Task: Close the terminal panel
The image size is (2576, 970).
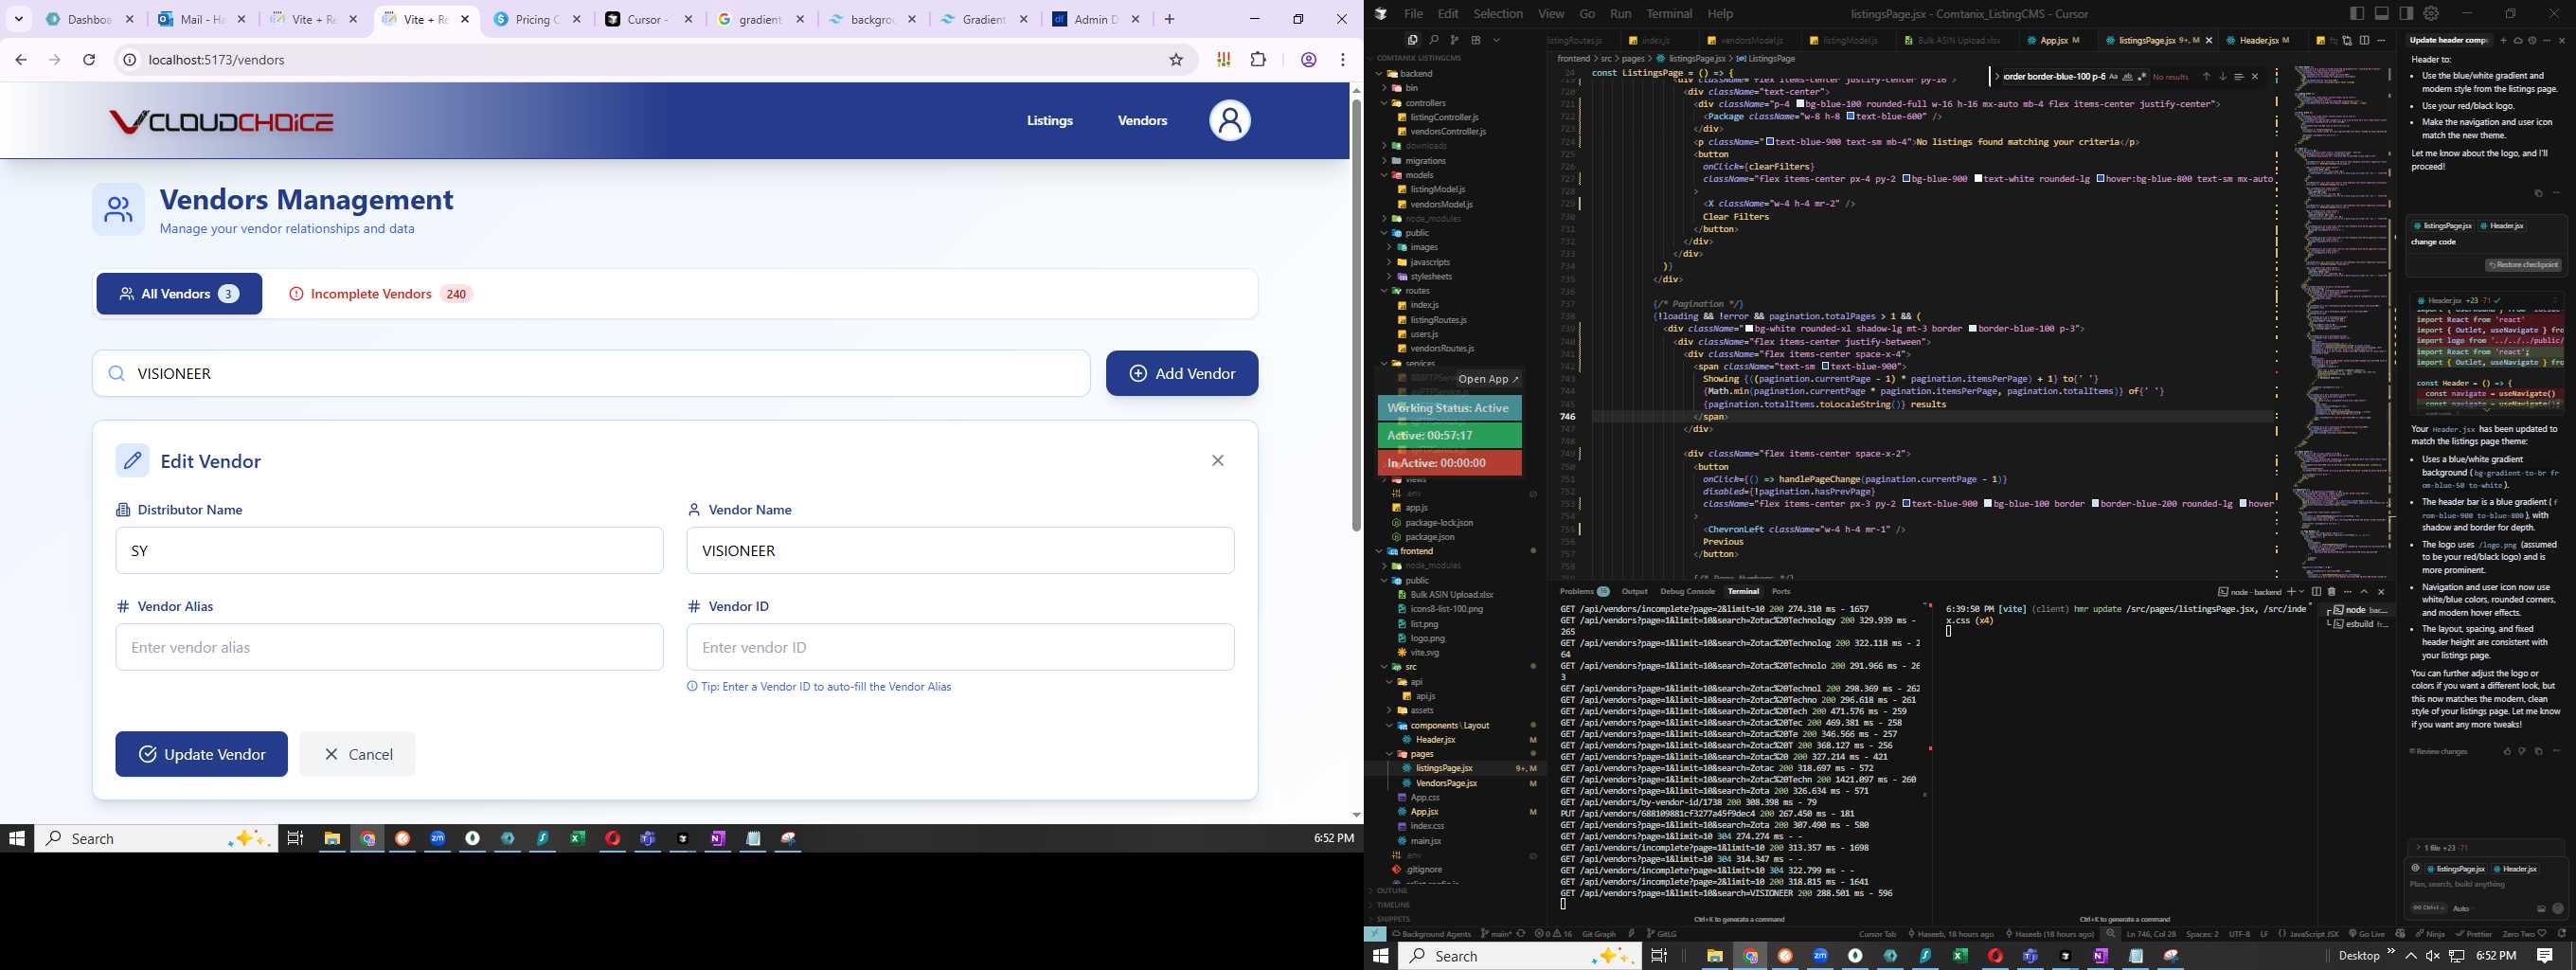Action: click(2382, 591)
